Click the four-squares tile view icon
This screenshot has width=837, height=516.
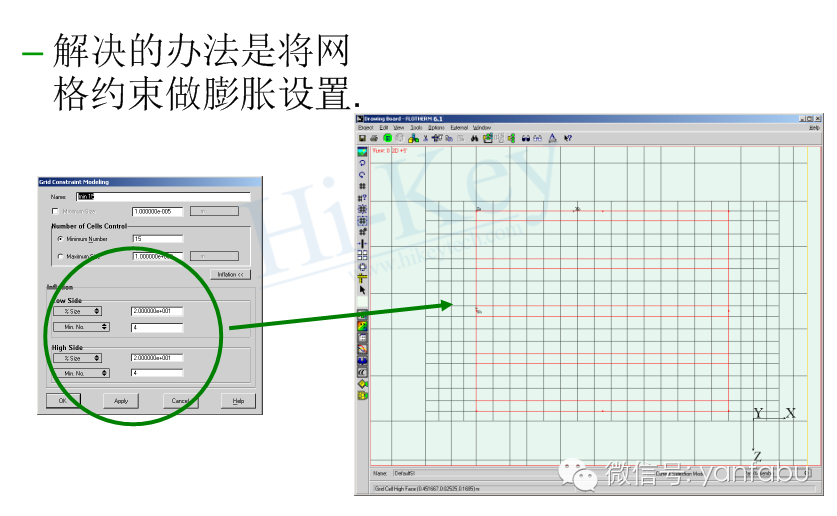(362, 255)
